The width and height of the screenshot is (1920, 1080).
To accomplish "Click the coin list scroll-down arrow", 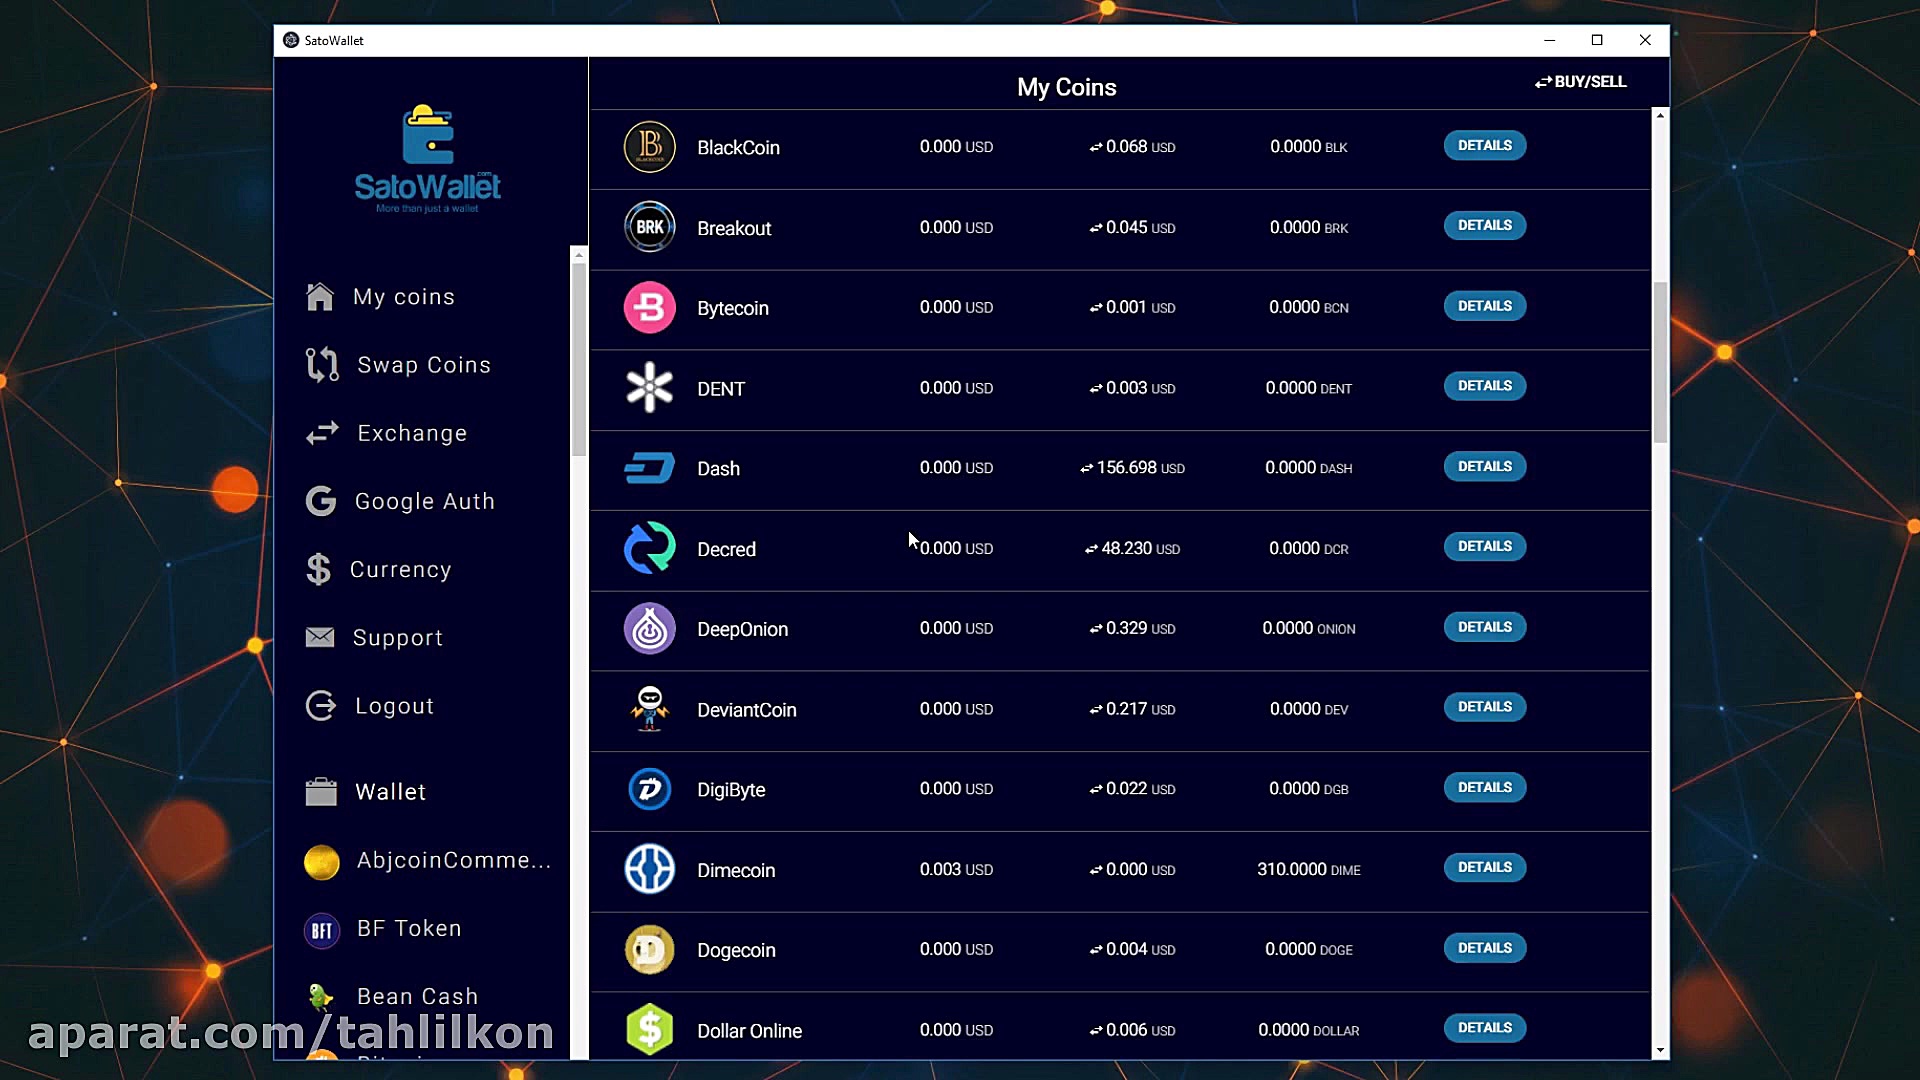I will pos(1660,1050).
